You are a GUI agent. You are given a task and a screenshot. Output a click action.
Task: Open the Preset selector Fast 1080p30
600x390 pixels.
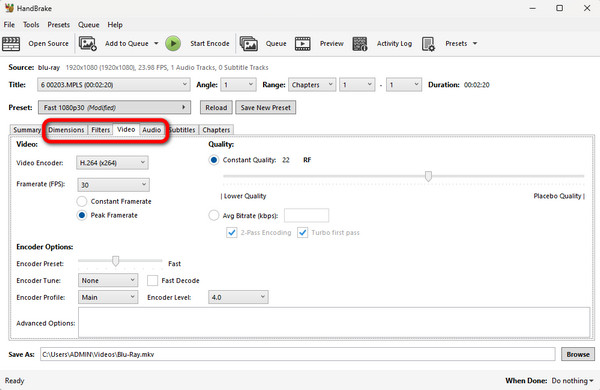coord(114,108)
